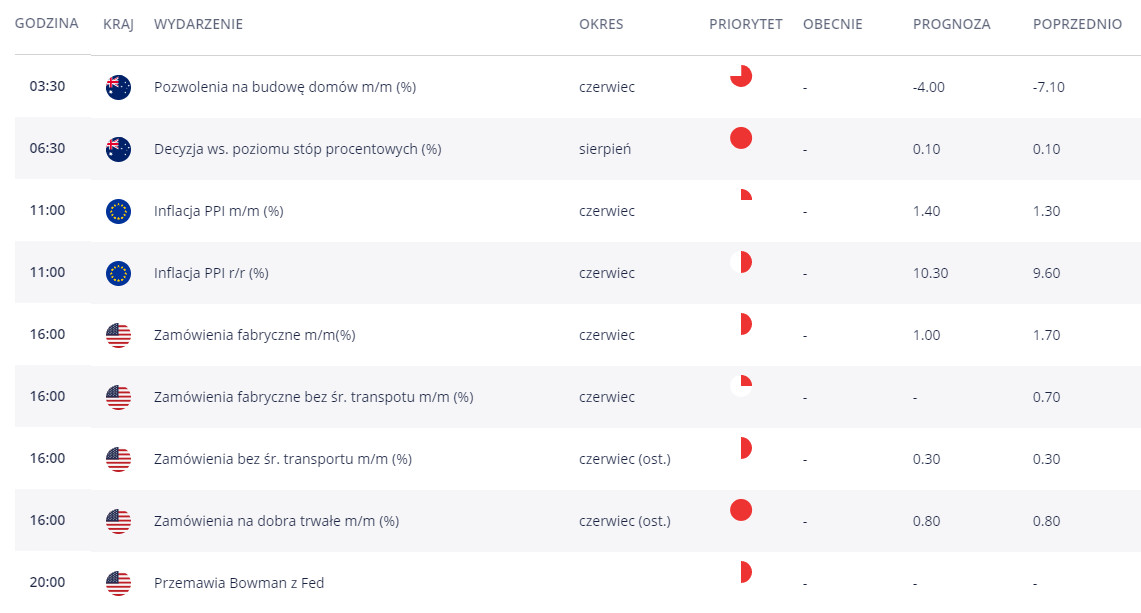Click forecast value 10.30
The width and height of the screenshot is (1141, 613).
(931, 273)
